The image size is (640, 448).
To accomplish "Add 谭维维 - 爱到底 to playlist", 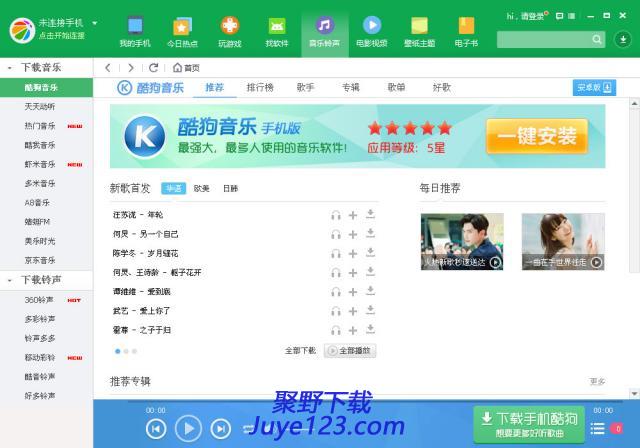I will [353, 292].
